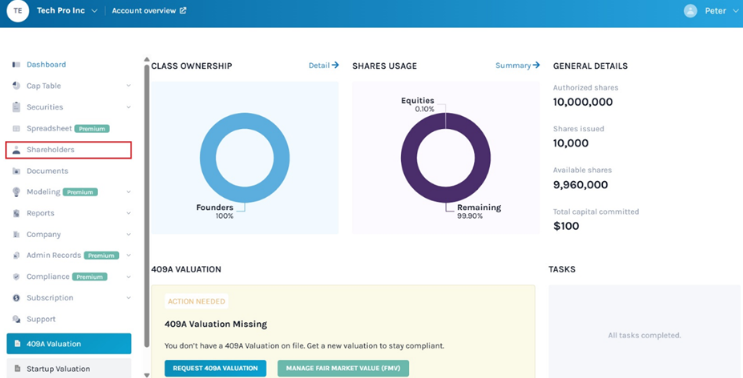The height and width of the screenshot is (378, 743).
Task: Click the Premium badge beside Modeling
Action: pos(80,192)
